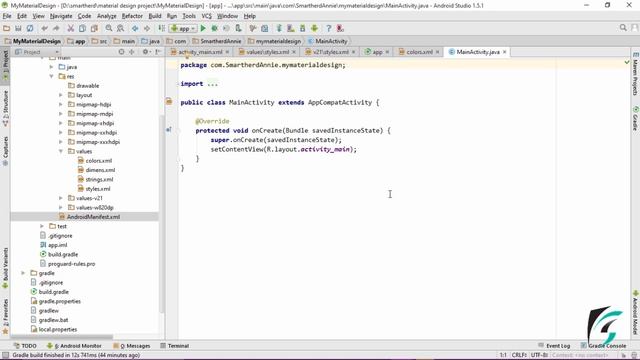
Task: Expand the java folder
Action: point(51,67)
